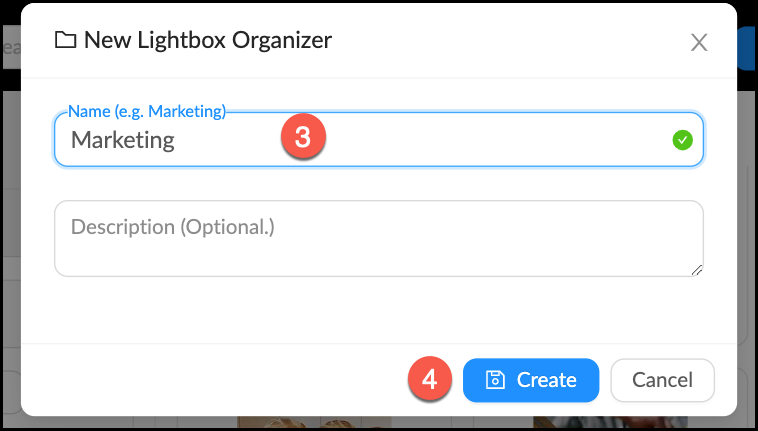
Task: Close the New Lightbox Organizer dialog
Action: pos(699,42)
